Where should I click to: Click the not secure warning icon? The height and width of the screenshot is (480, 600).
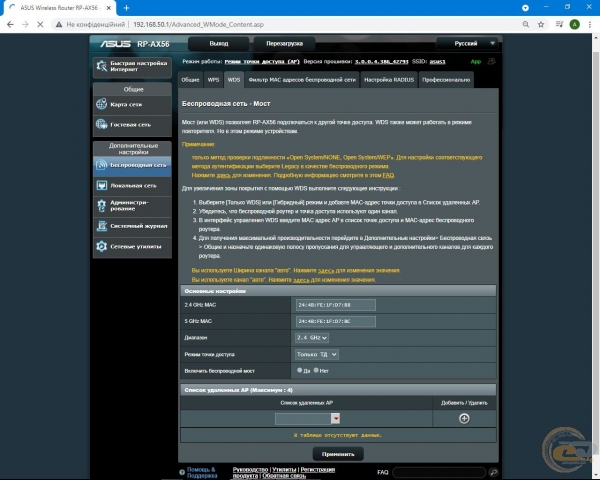[x=59, y=24]
